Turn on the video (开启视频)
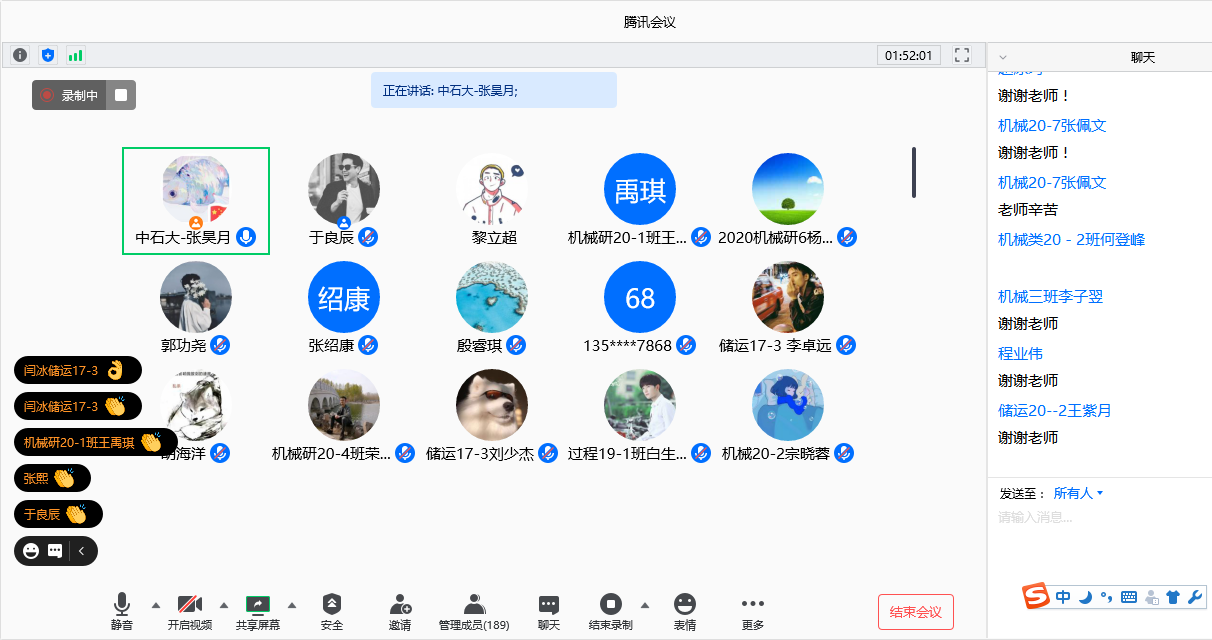This screenshot has height=640, width=1212. point(190,611)
